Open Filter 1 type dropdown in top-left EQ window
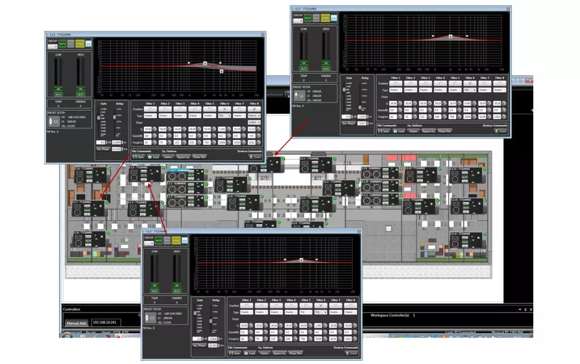This screenshot has height=364, width=580. tap(150, 116)
